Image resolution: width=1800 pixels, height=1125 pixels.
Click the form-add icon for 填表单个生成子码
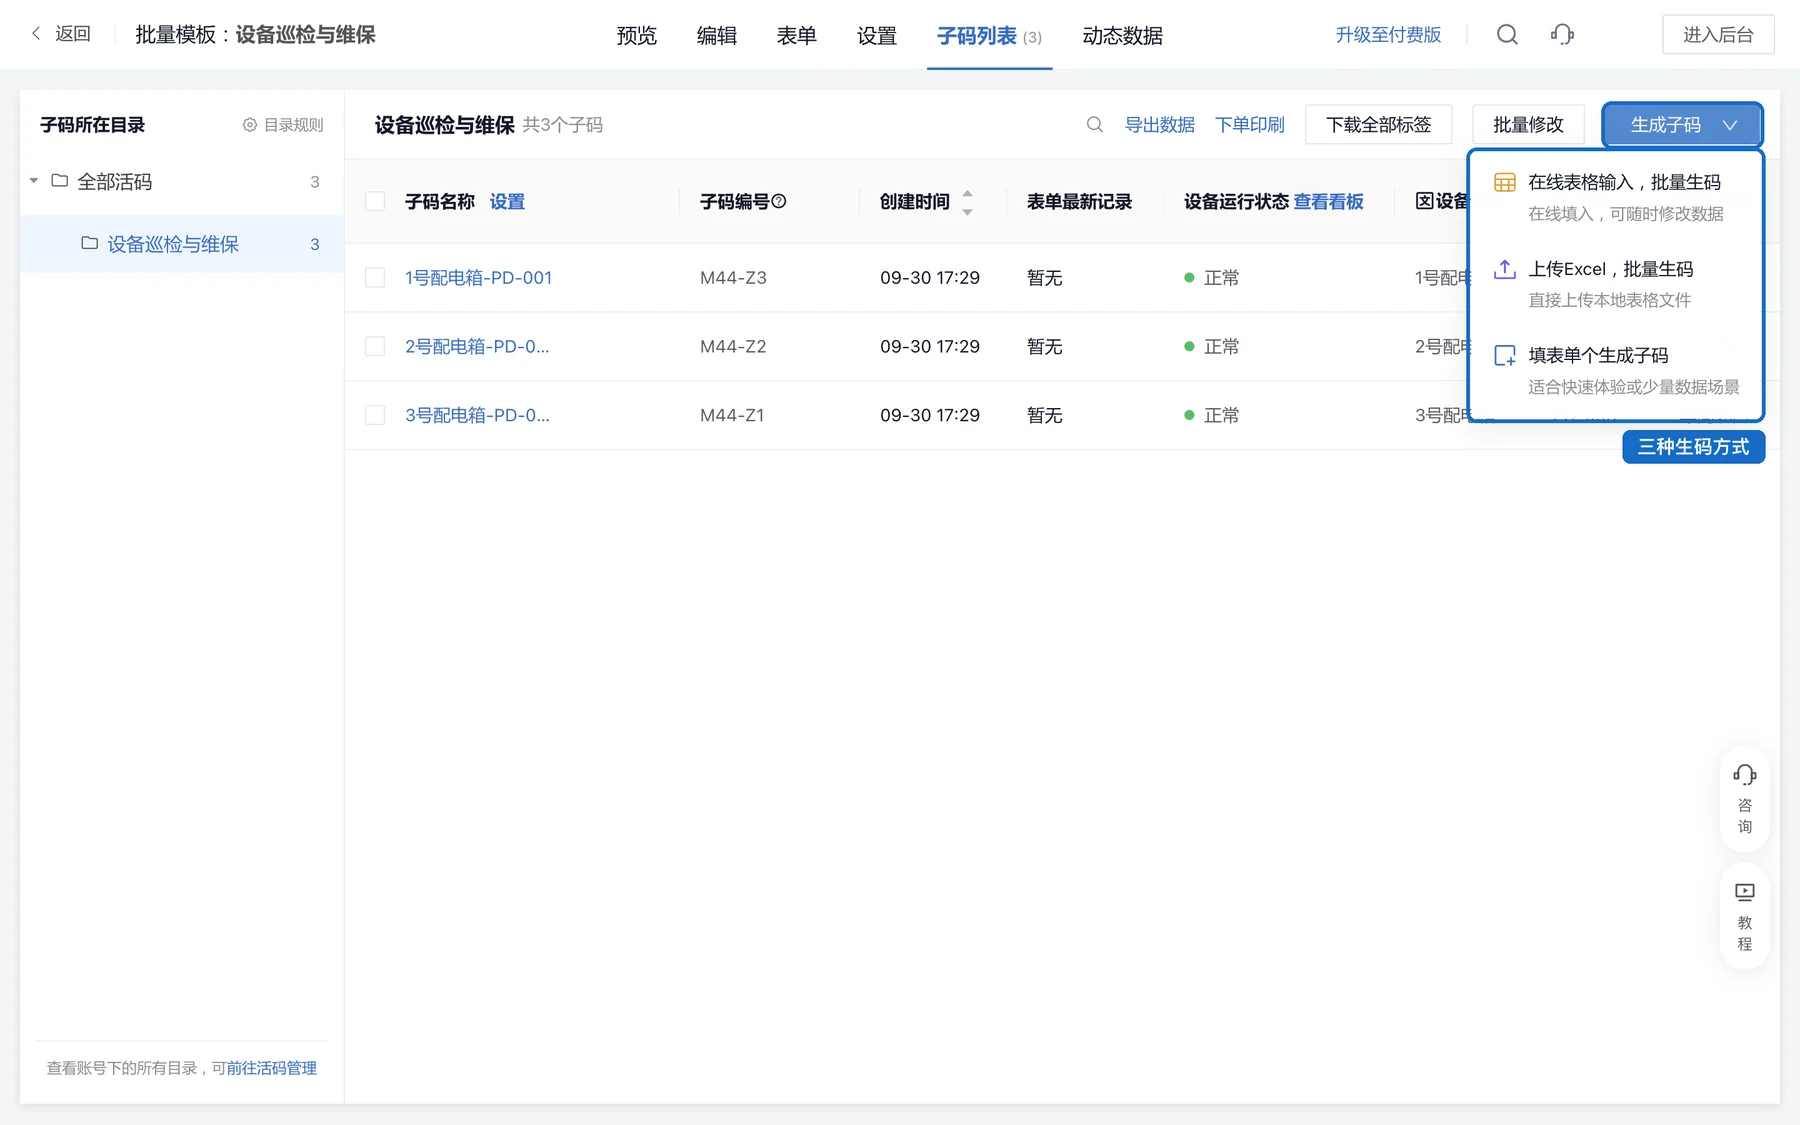[x=1505, y=356]
